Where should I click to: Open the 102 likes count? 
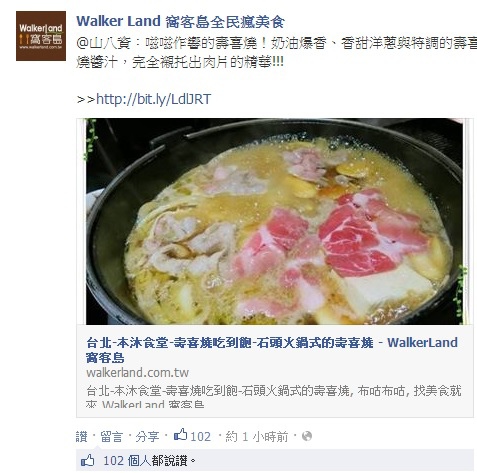pos(201,436)
